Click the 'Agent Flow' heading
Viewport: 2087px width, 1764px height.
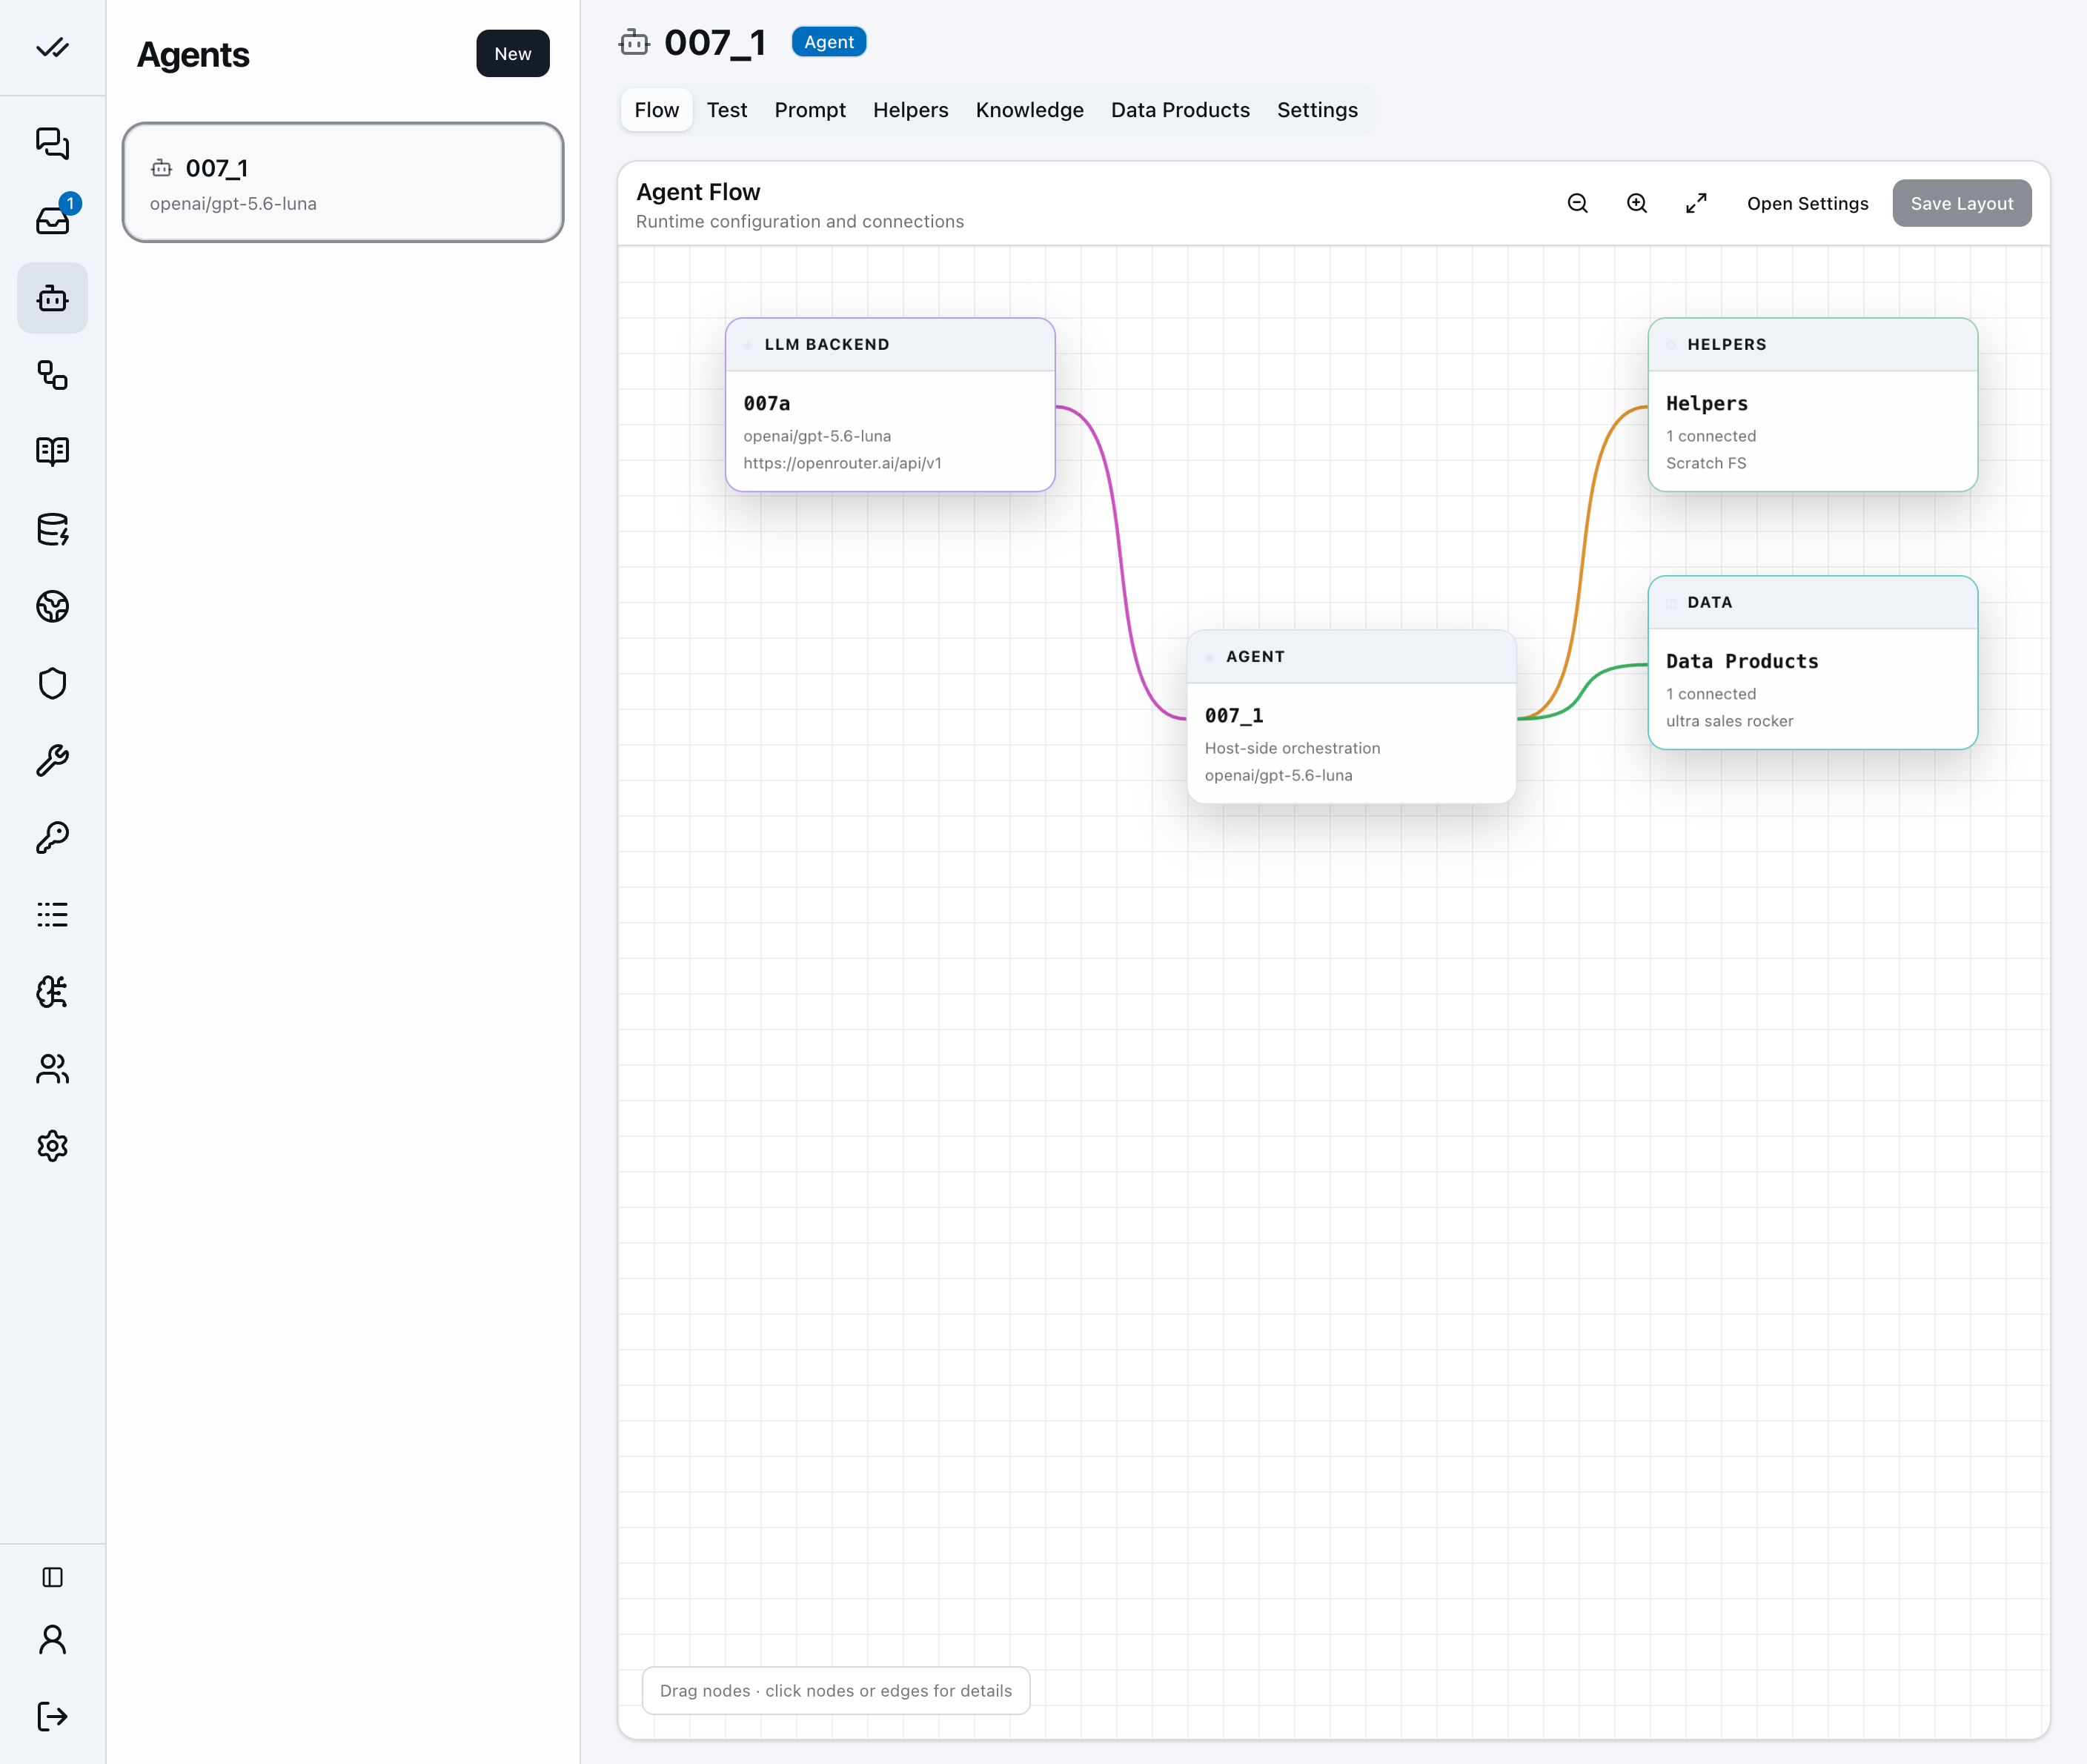pos(698,191)
